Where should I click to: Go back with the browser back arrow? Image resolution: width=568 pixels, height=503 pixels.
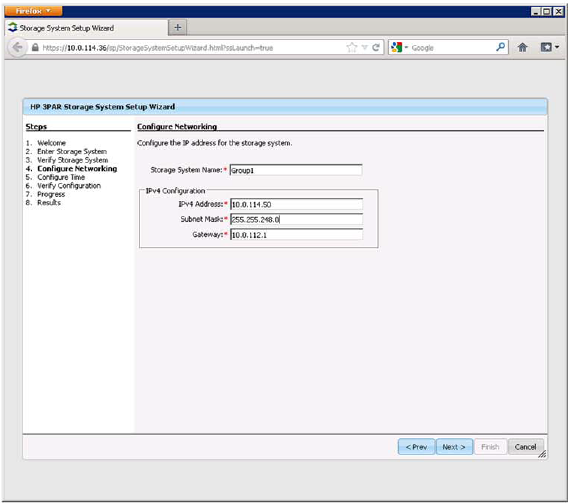click(x=17, y=47)
